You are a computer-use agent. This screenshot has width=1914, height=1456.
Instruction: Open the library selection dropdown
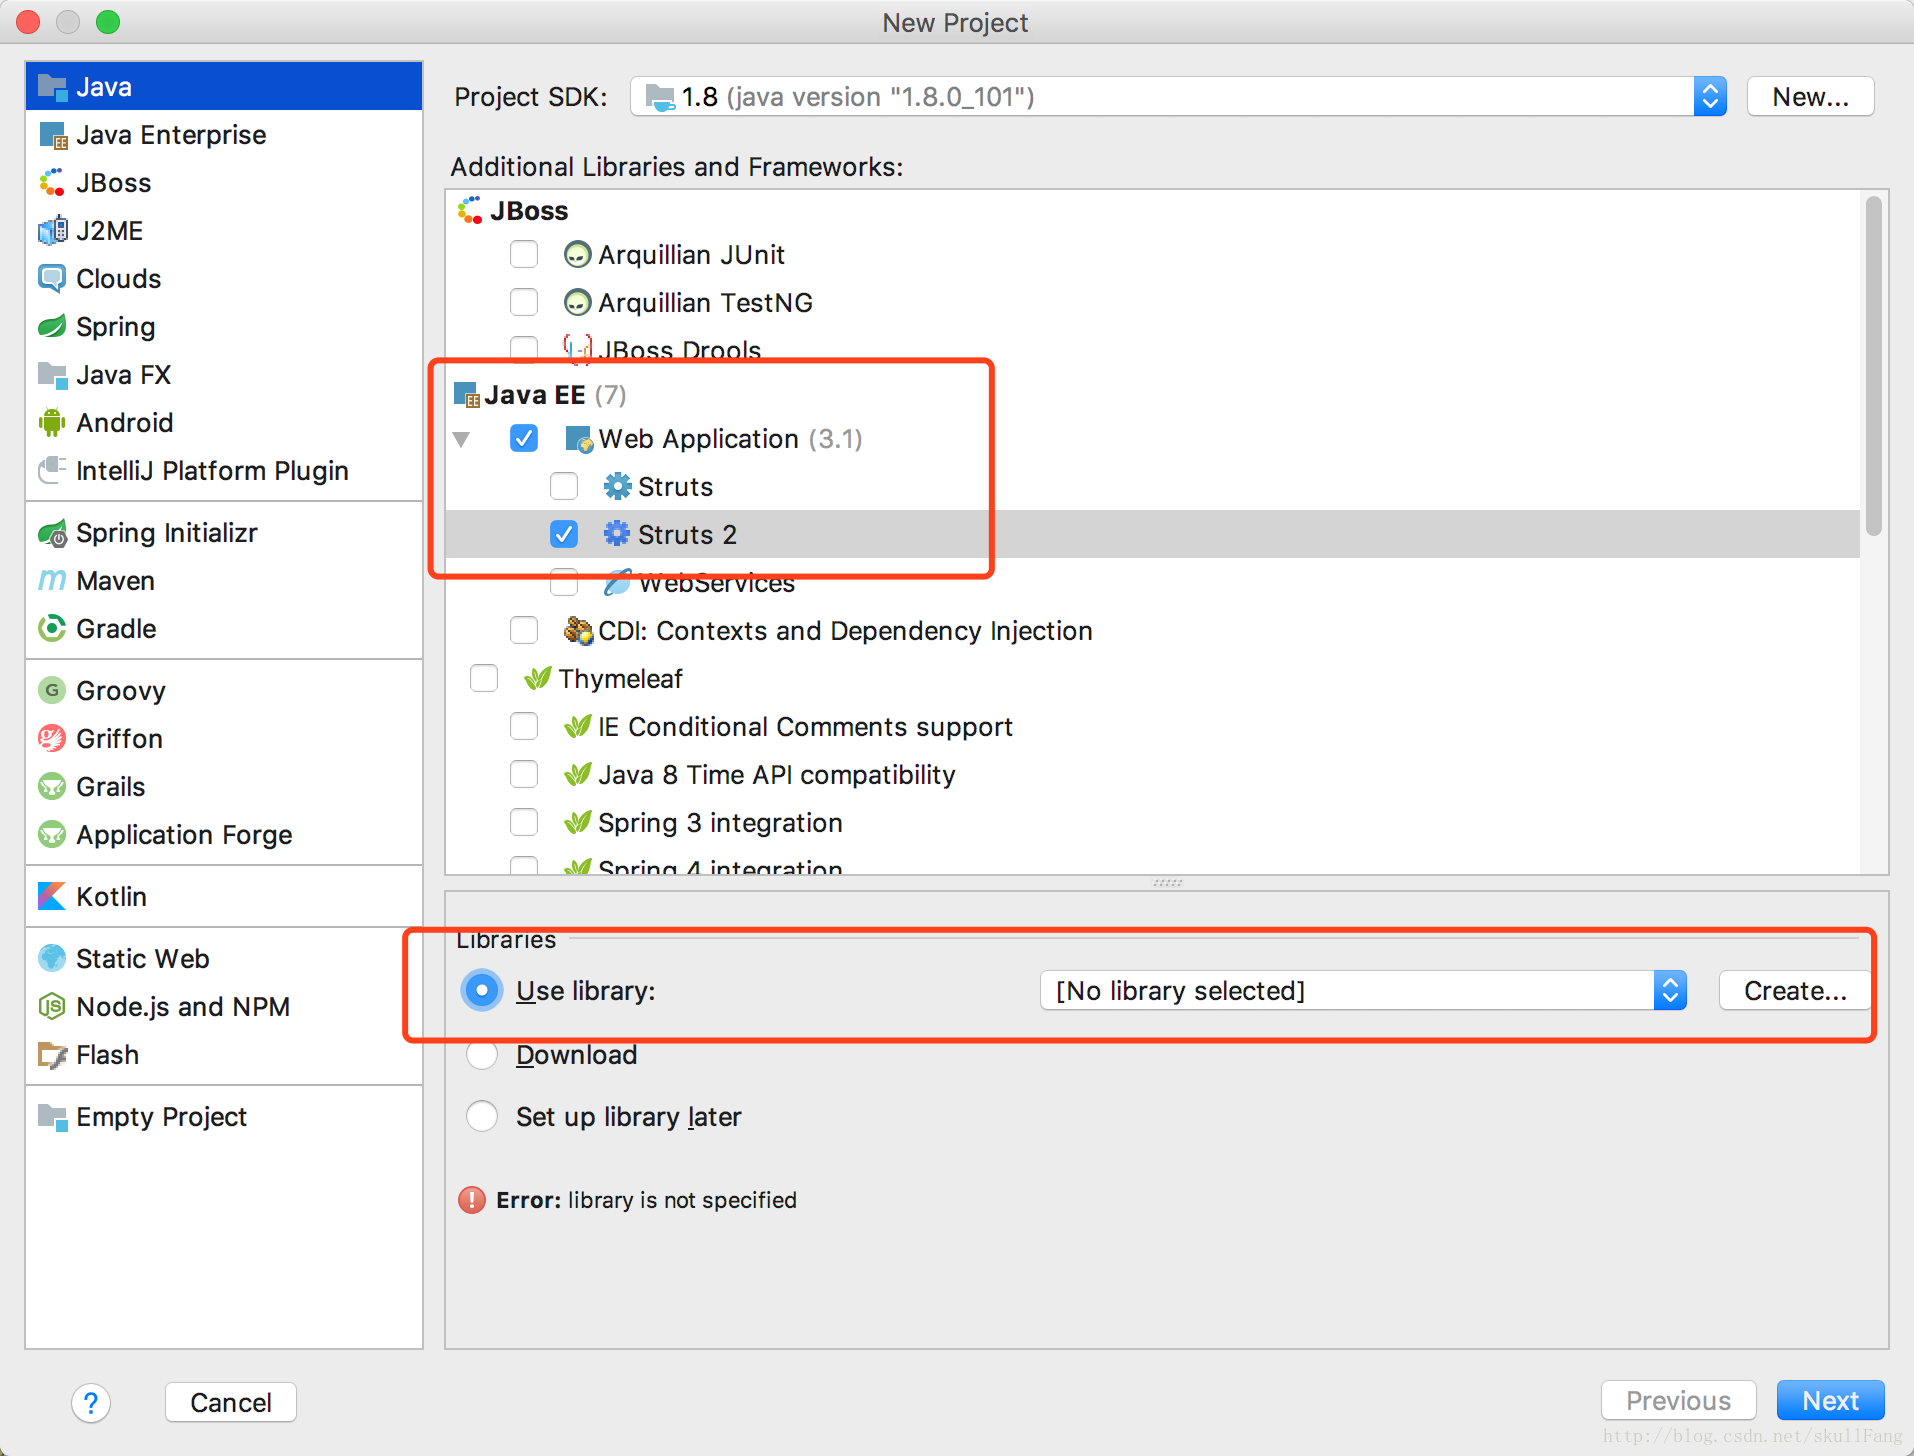1364,991
